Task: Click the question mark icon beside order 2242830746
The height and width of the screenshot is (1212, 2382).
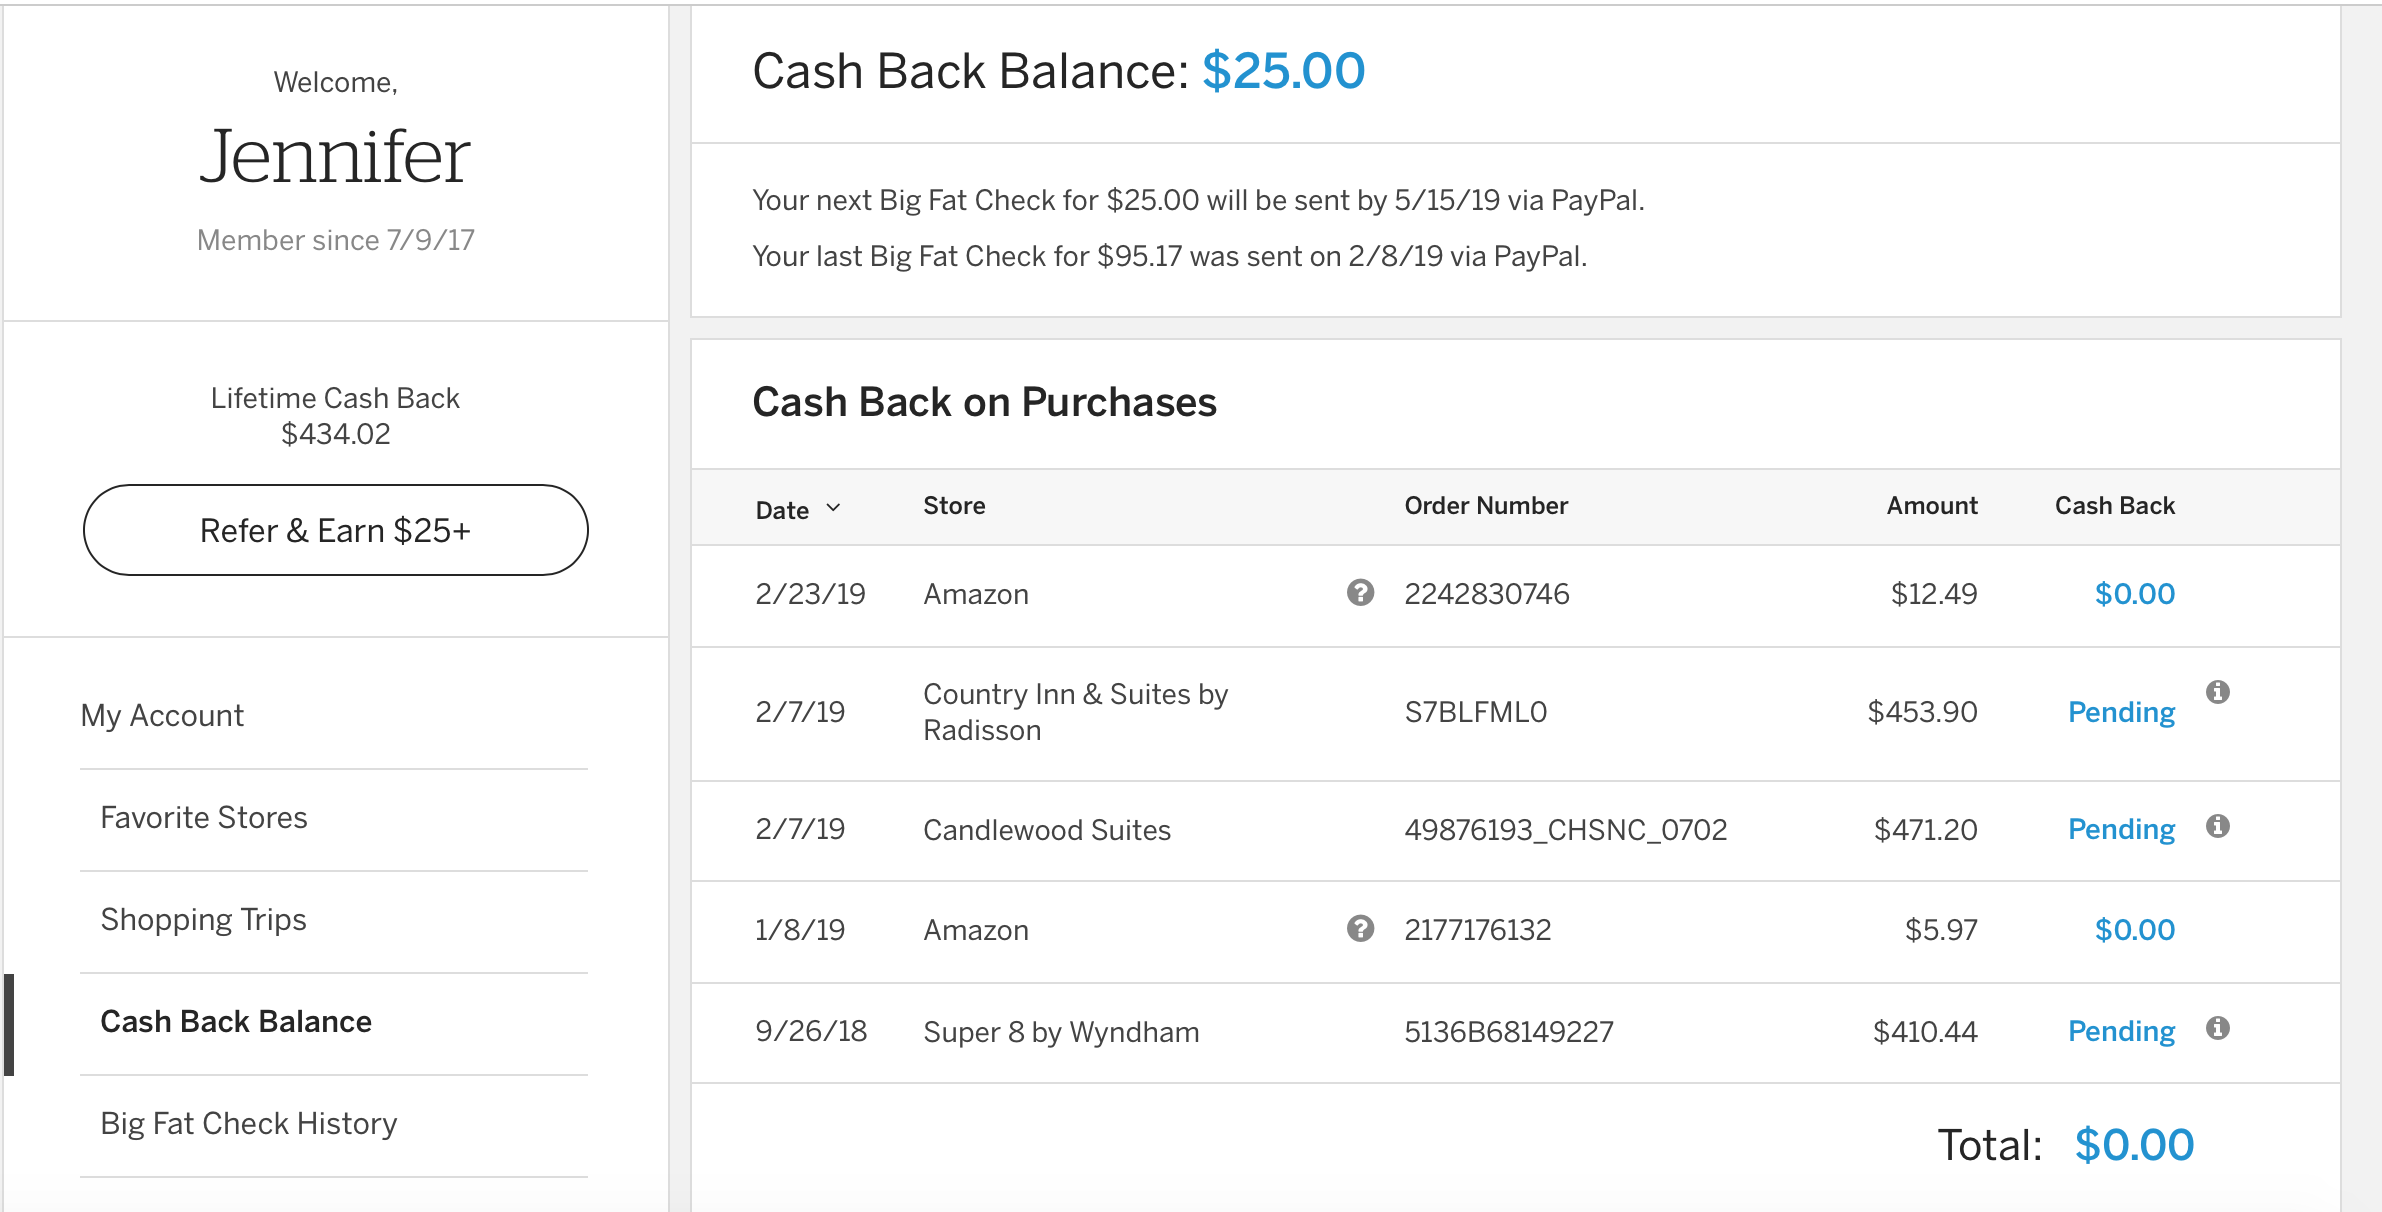Action: [1360, 593]
